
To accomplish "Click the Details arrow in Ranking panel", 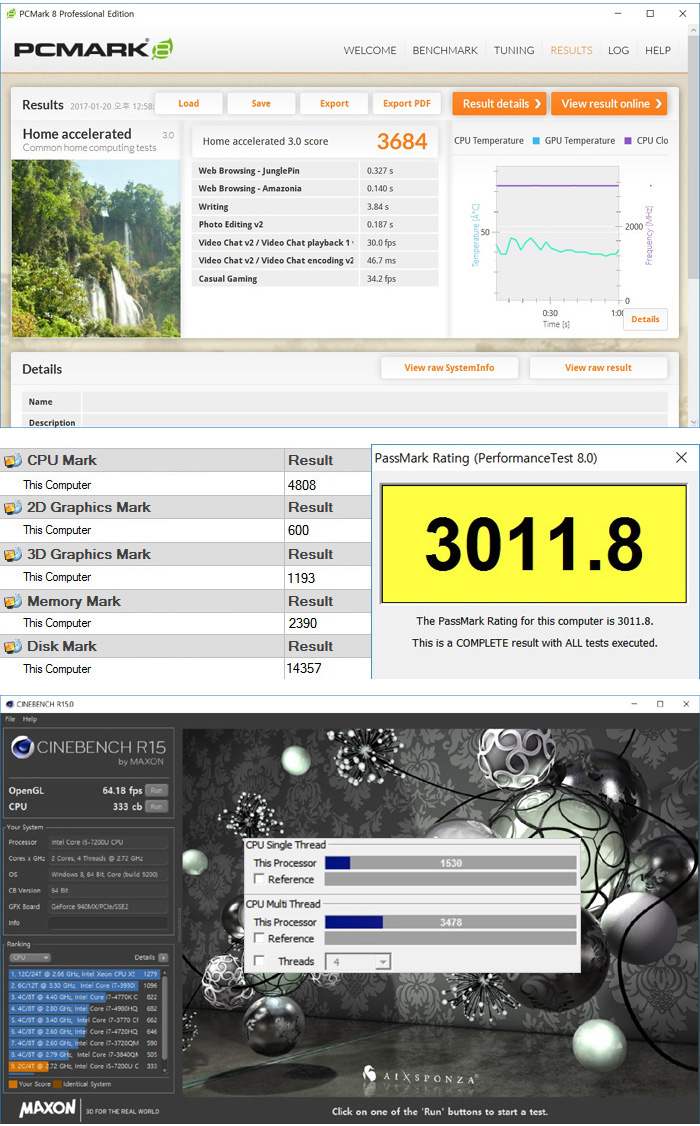I will 163,957.
